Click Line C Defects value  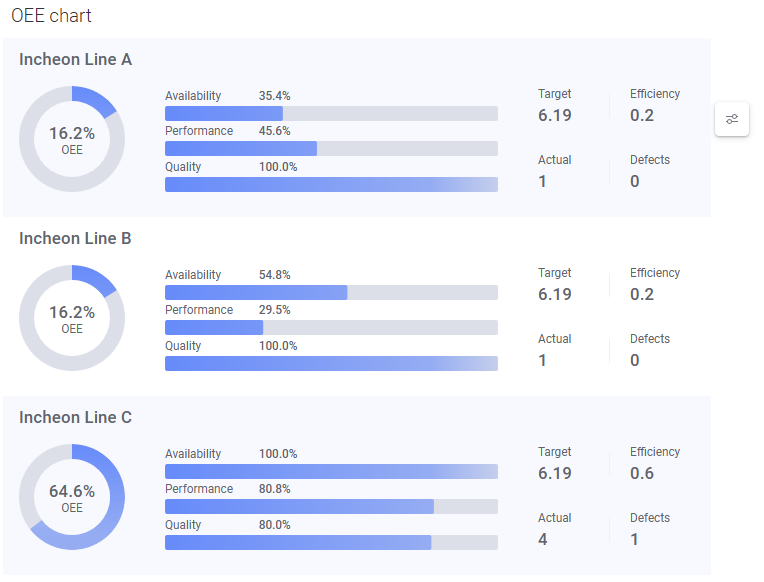[x=635, y=539]
